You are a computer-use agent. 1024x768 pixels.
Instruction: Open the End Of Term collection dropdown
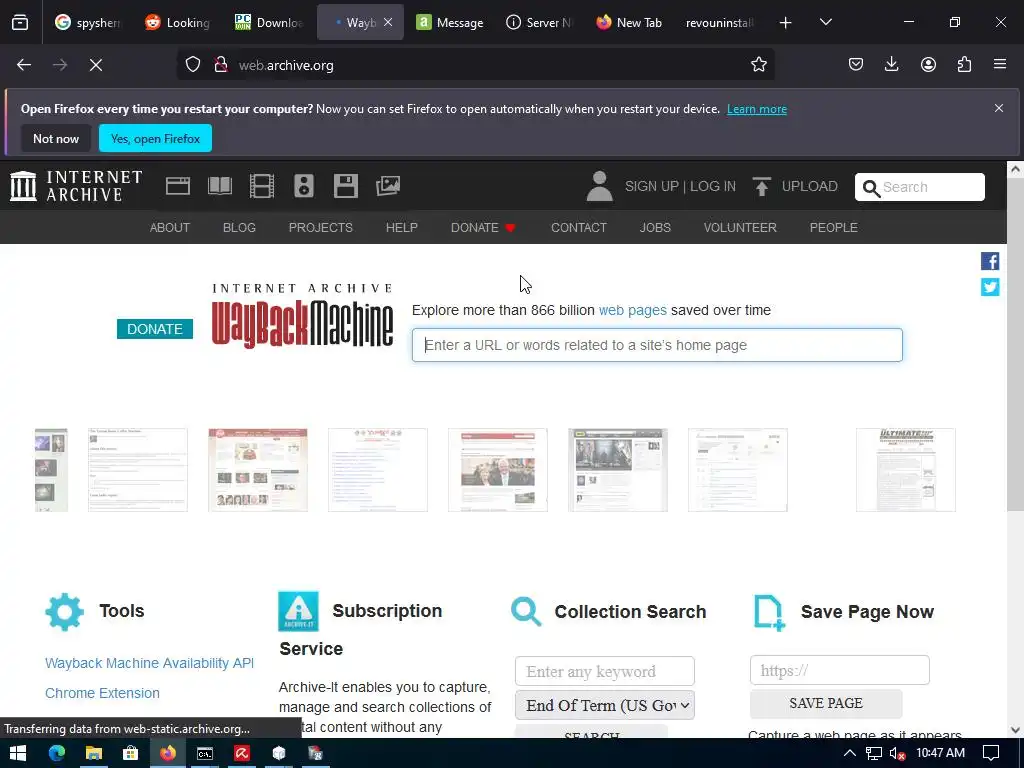[x=605, y=705]
